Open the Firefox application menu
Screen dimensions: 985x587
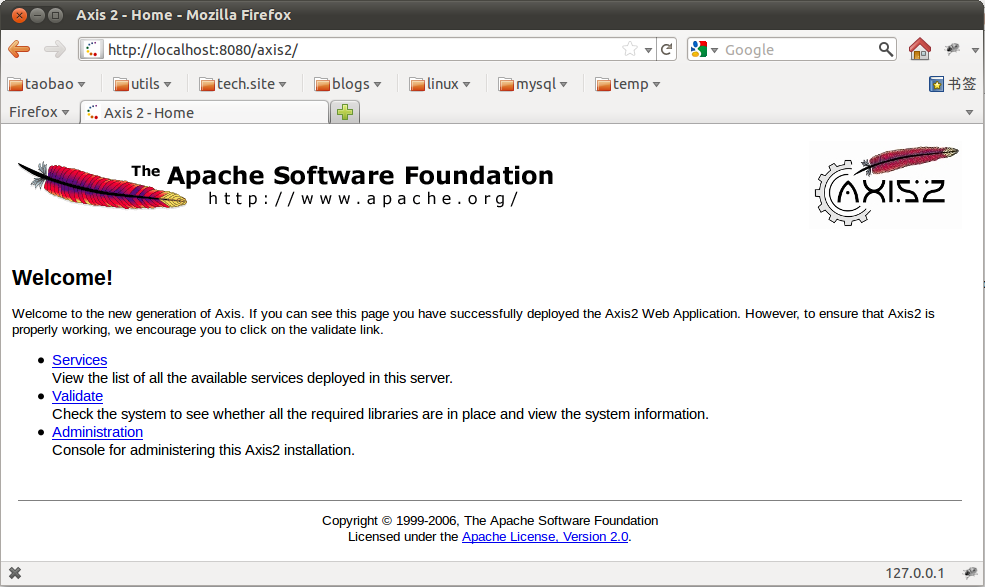point(39,112)
